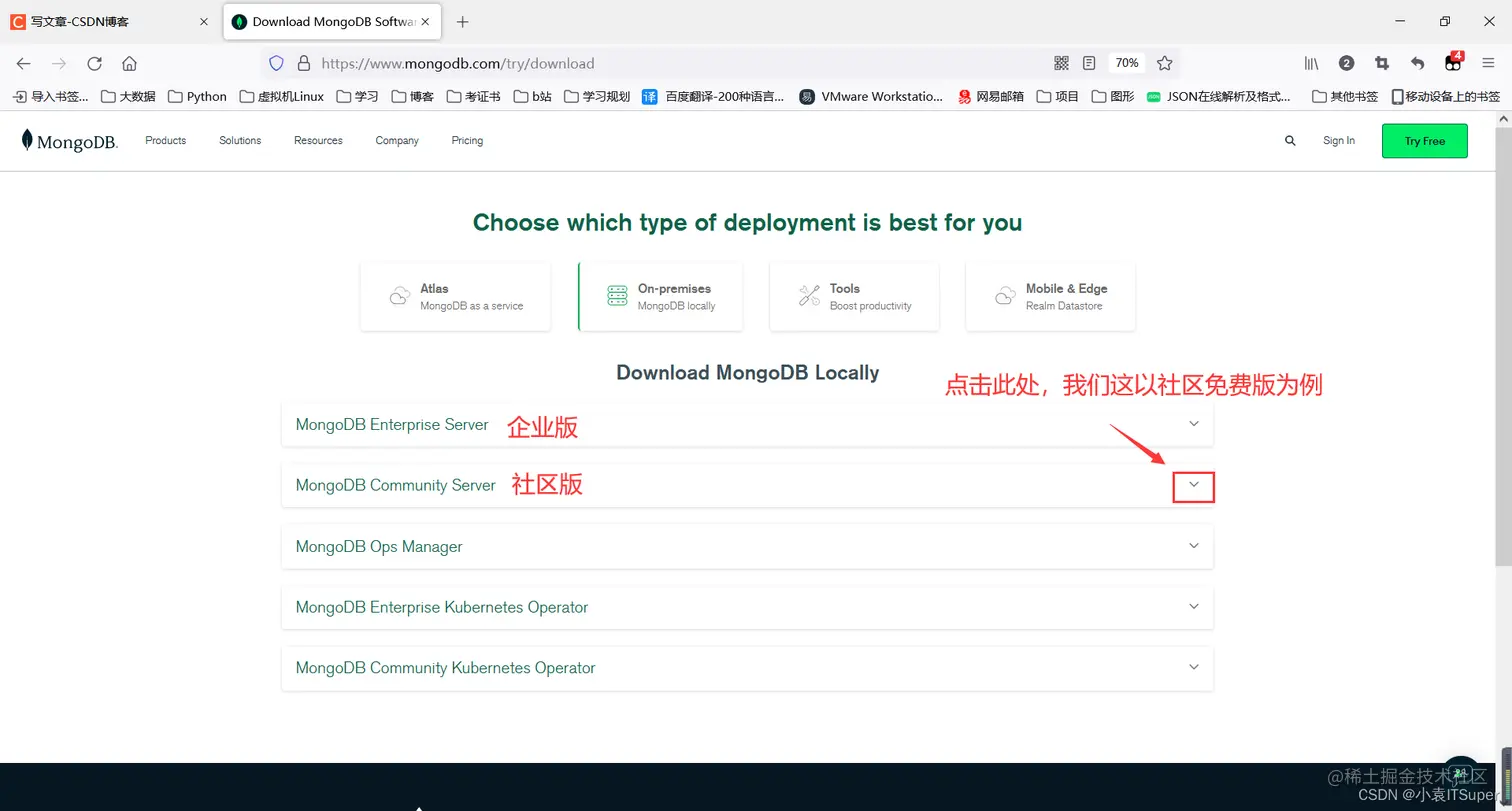Open the Firefox hamburger menu
This screenshot has height=811, width=1512.
[1488, 63]
